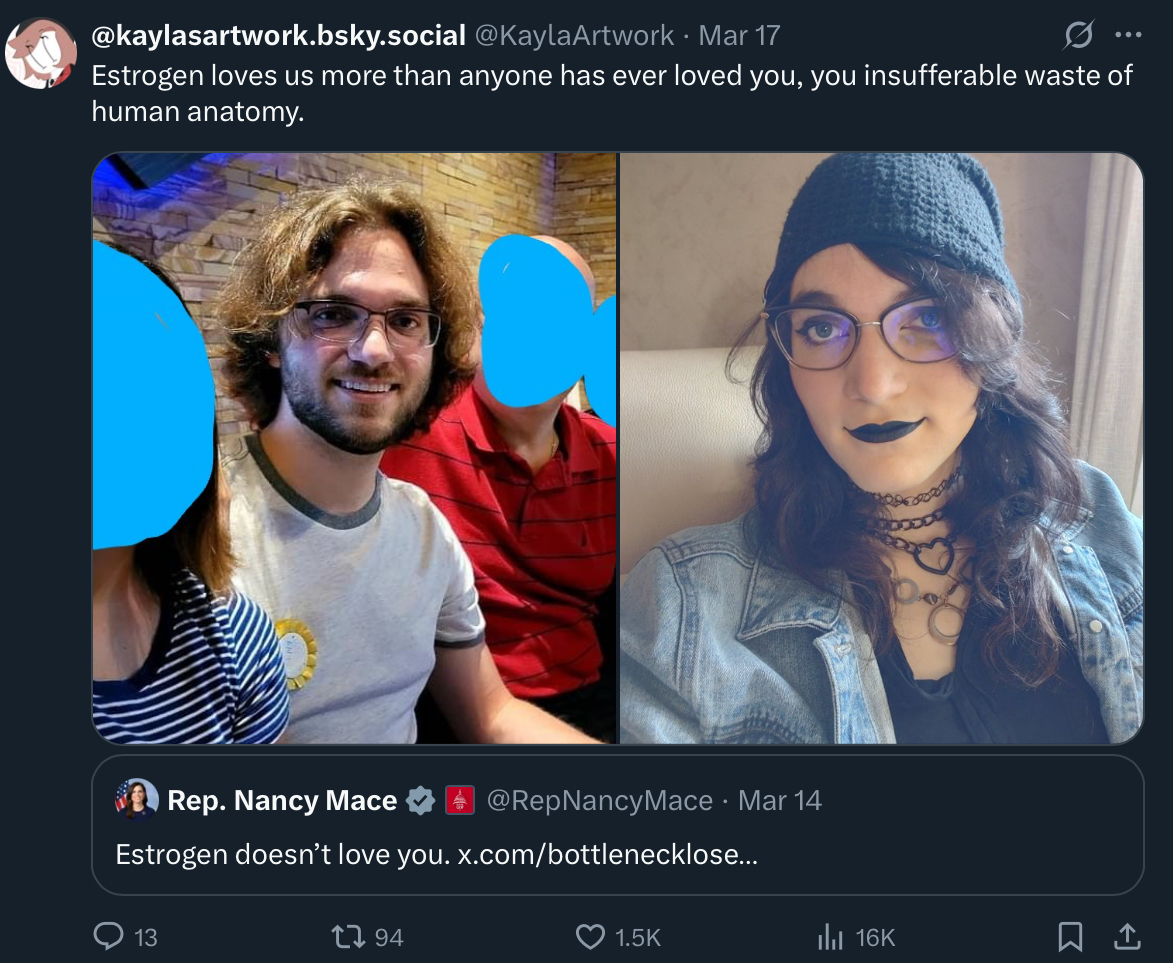The width and height of the screenshot is (1173, 963).
Task: Open the @kaylasartwork.bsky.social display name
Action: tap(278, 35)
